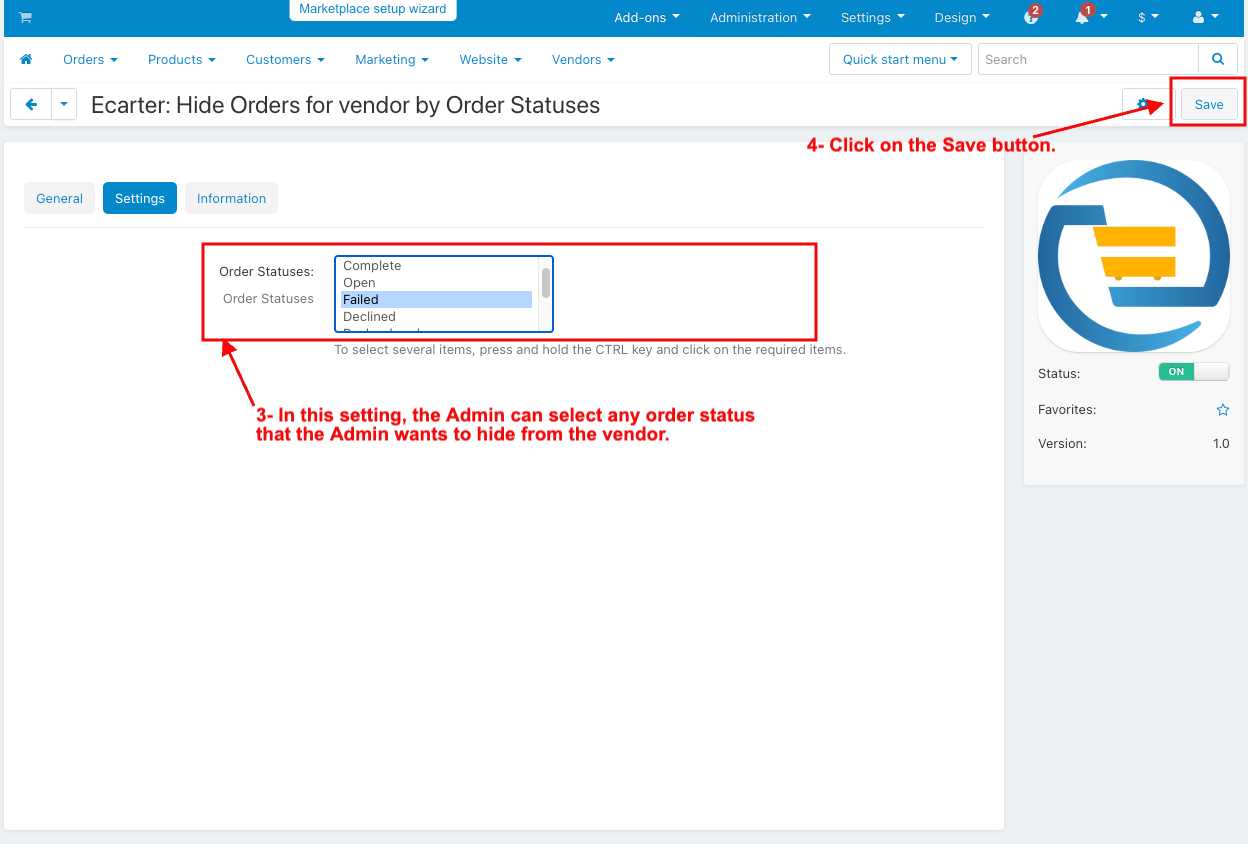Open the Orders menu
Screen dimensions: 1248x844
(x=90, y=59)
